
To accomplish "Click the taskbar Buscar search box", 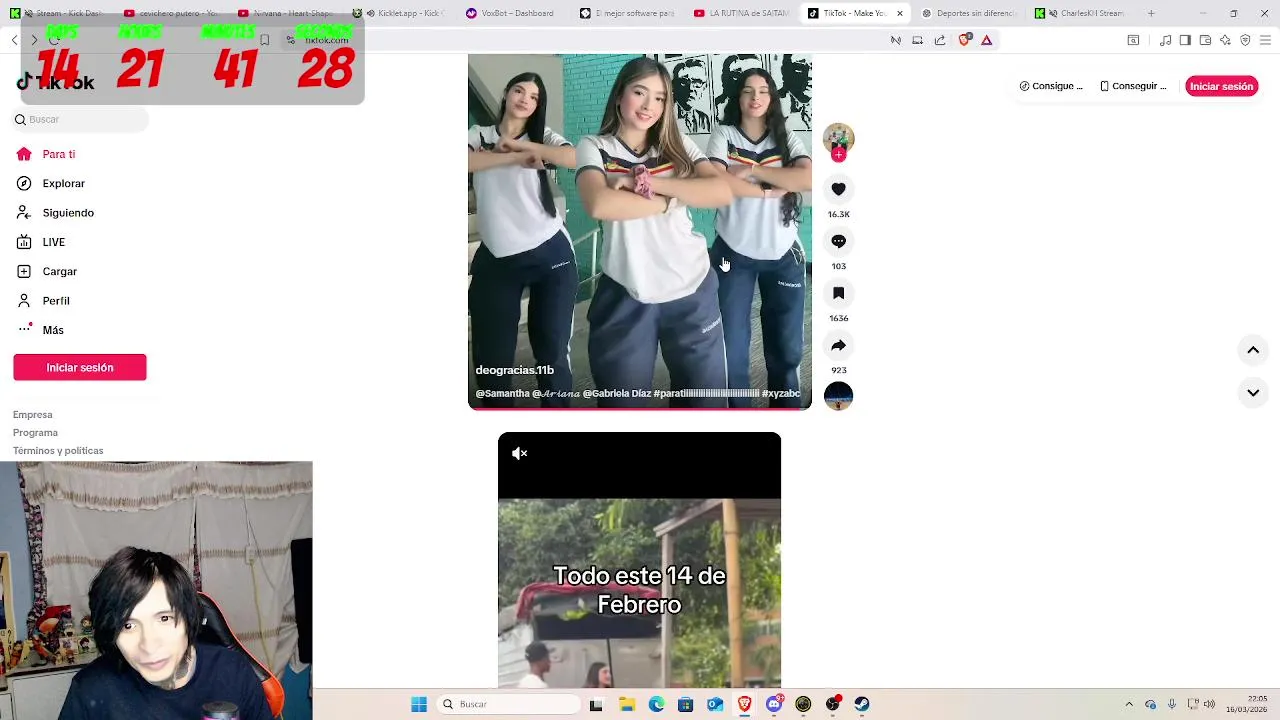I will click(510, 704).
